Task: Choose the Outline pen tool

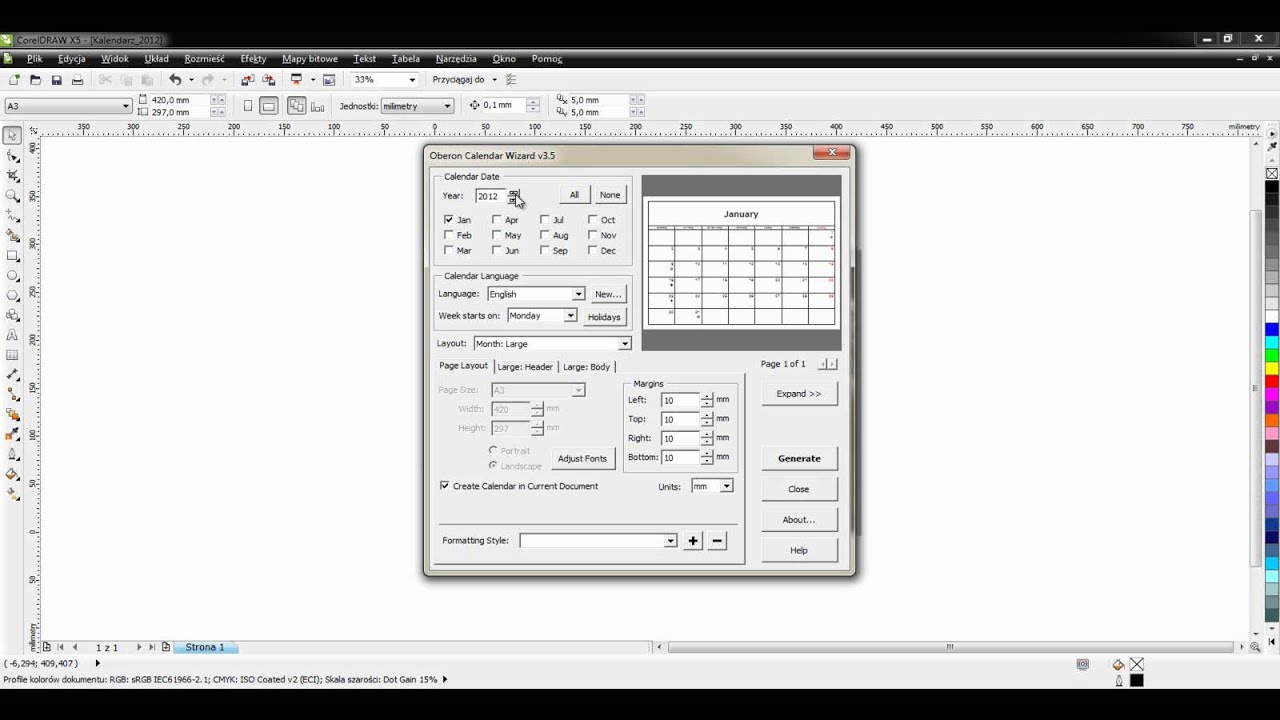Action: point(13,455)
